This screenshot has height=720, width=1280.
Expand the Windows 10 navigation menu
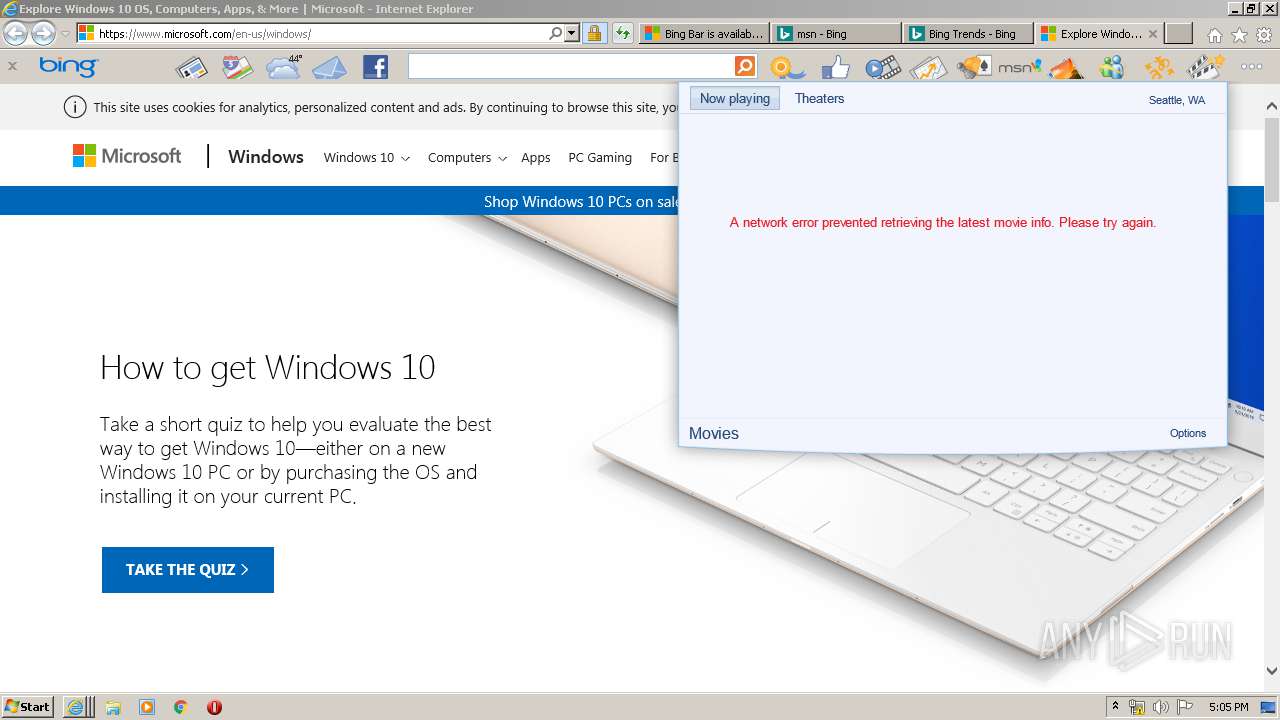pos(367,157)
